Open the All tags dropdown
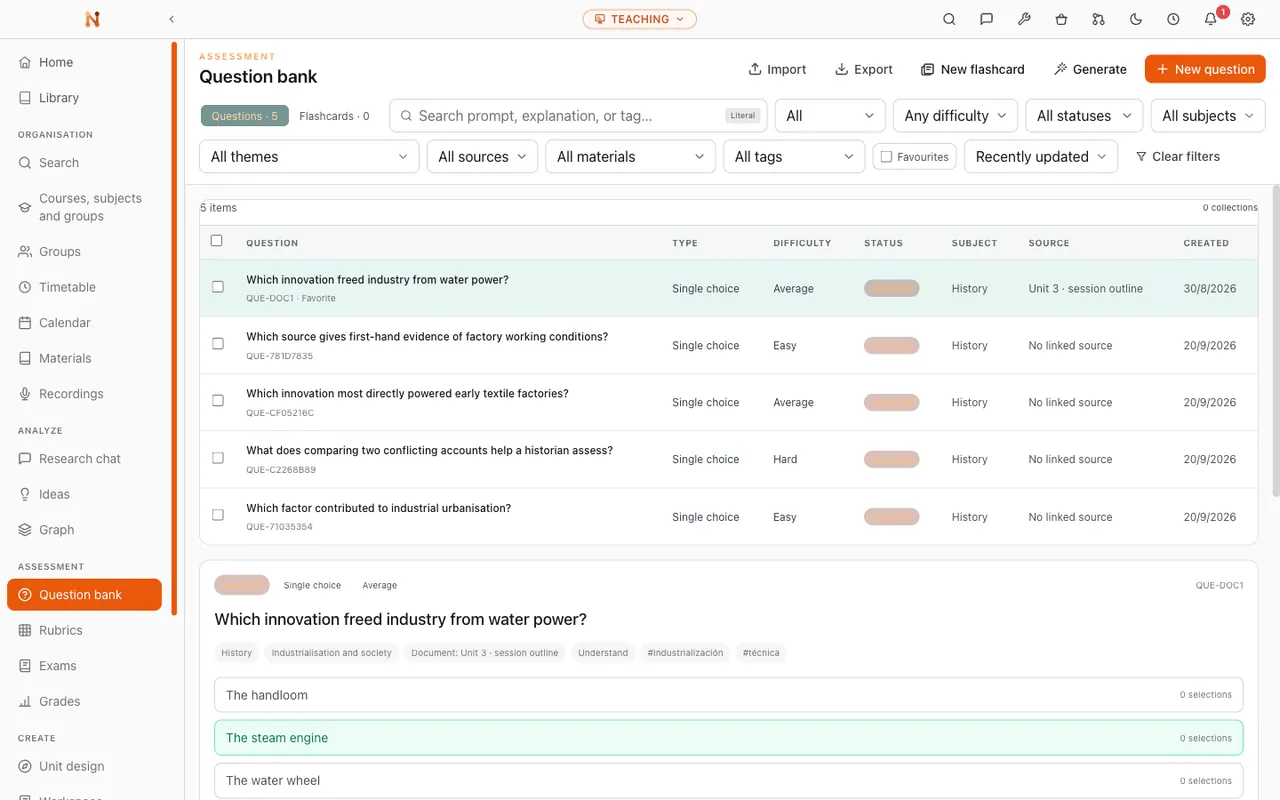 (793, 157)
